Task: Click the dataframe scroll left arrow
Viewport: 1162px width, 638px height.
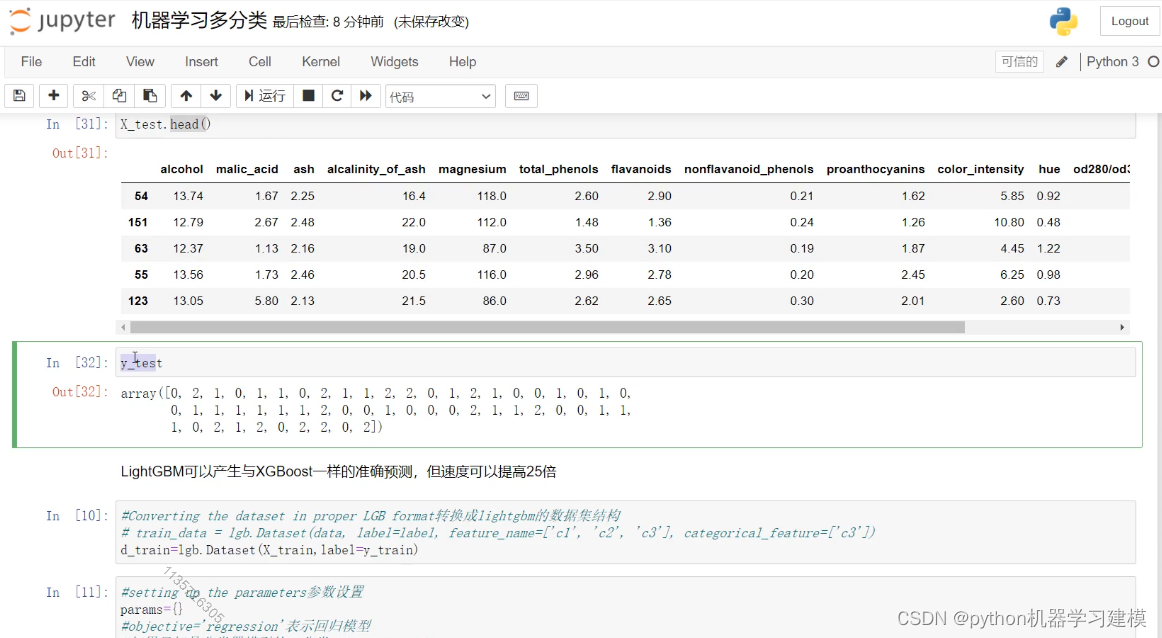Action: 123,327
